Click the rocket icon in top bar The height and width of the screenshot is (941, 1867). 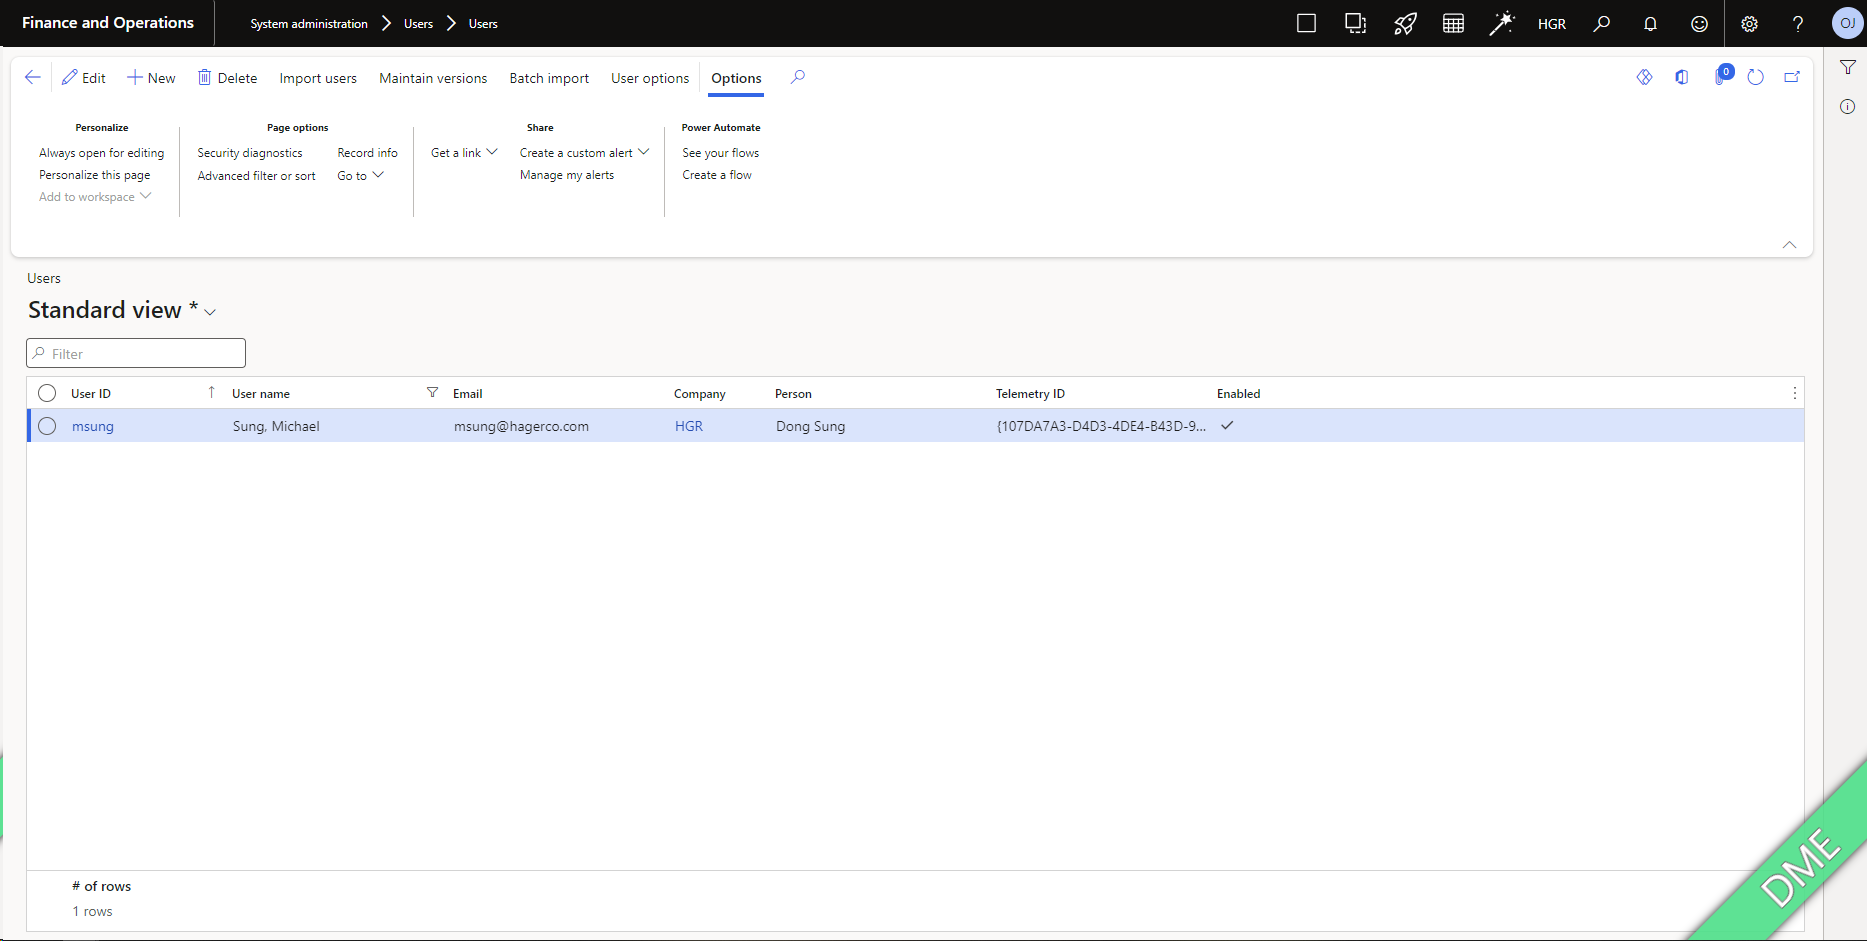(x=1405, y=23)
